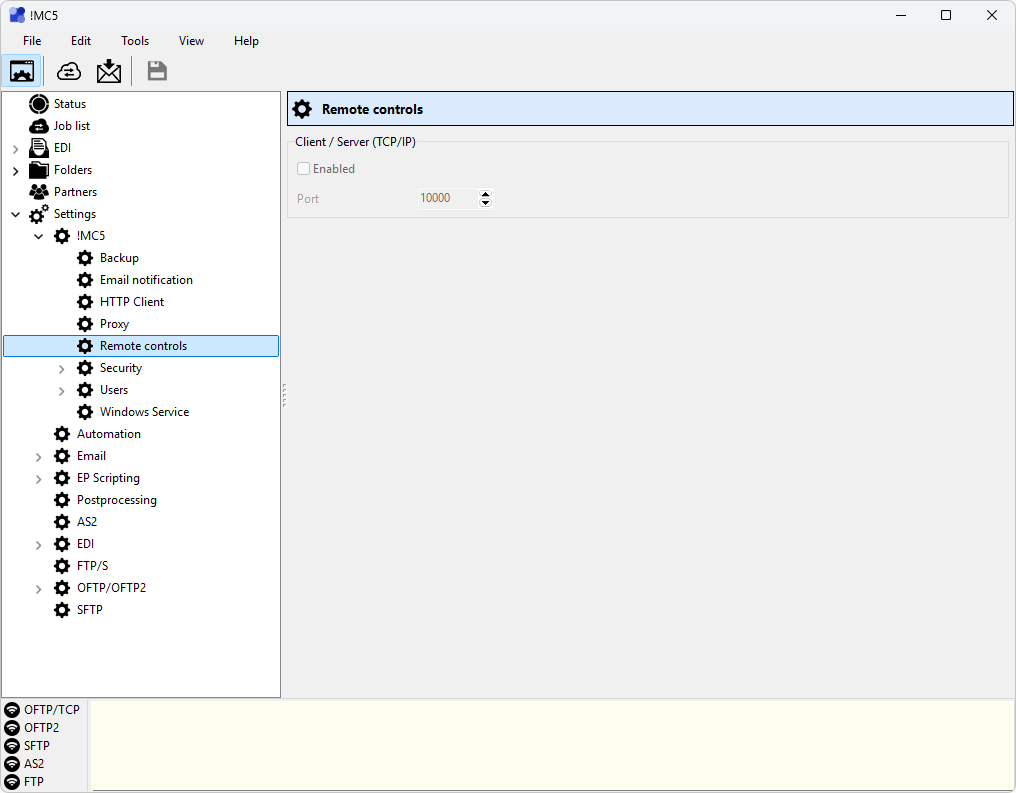Select the top-level EDI document icon
1016x793 pixels.
39,148
